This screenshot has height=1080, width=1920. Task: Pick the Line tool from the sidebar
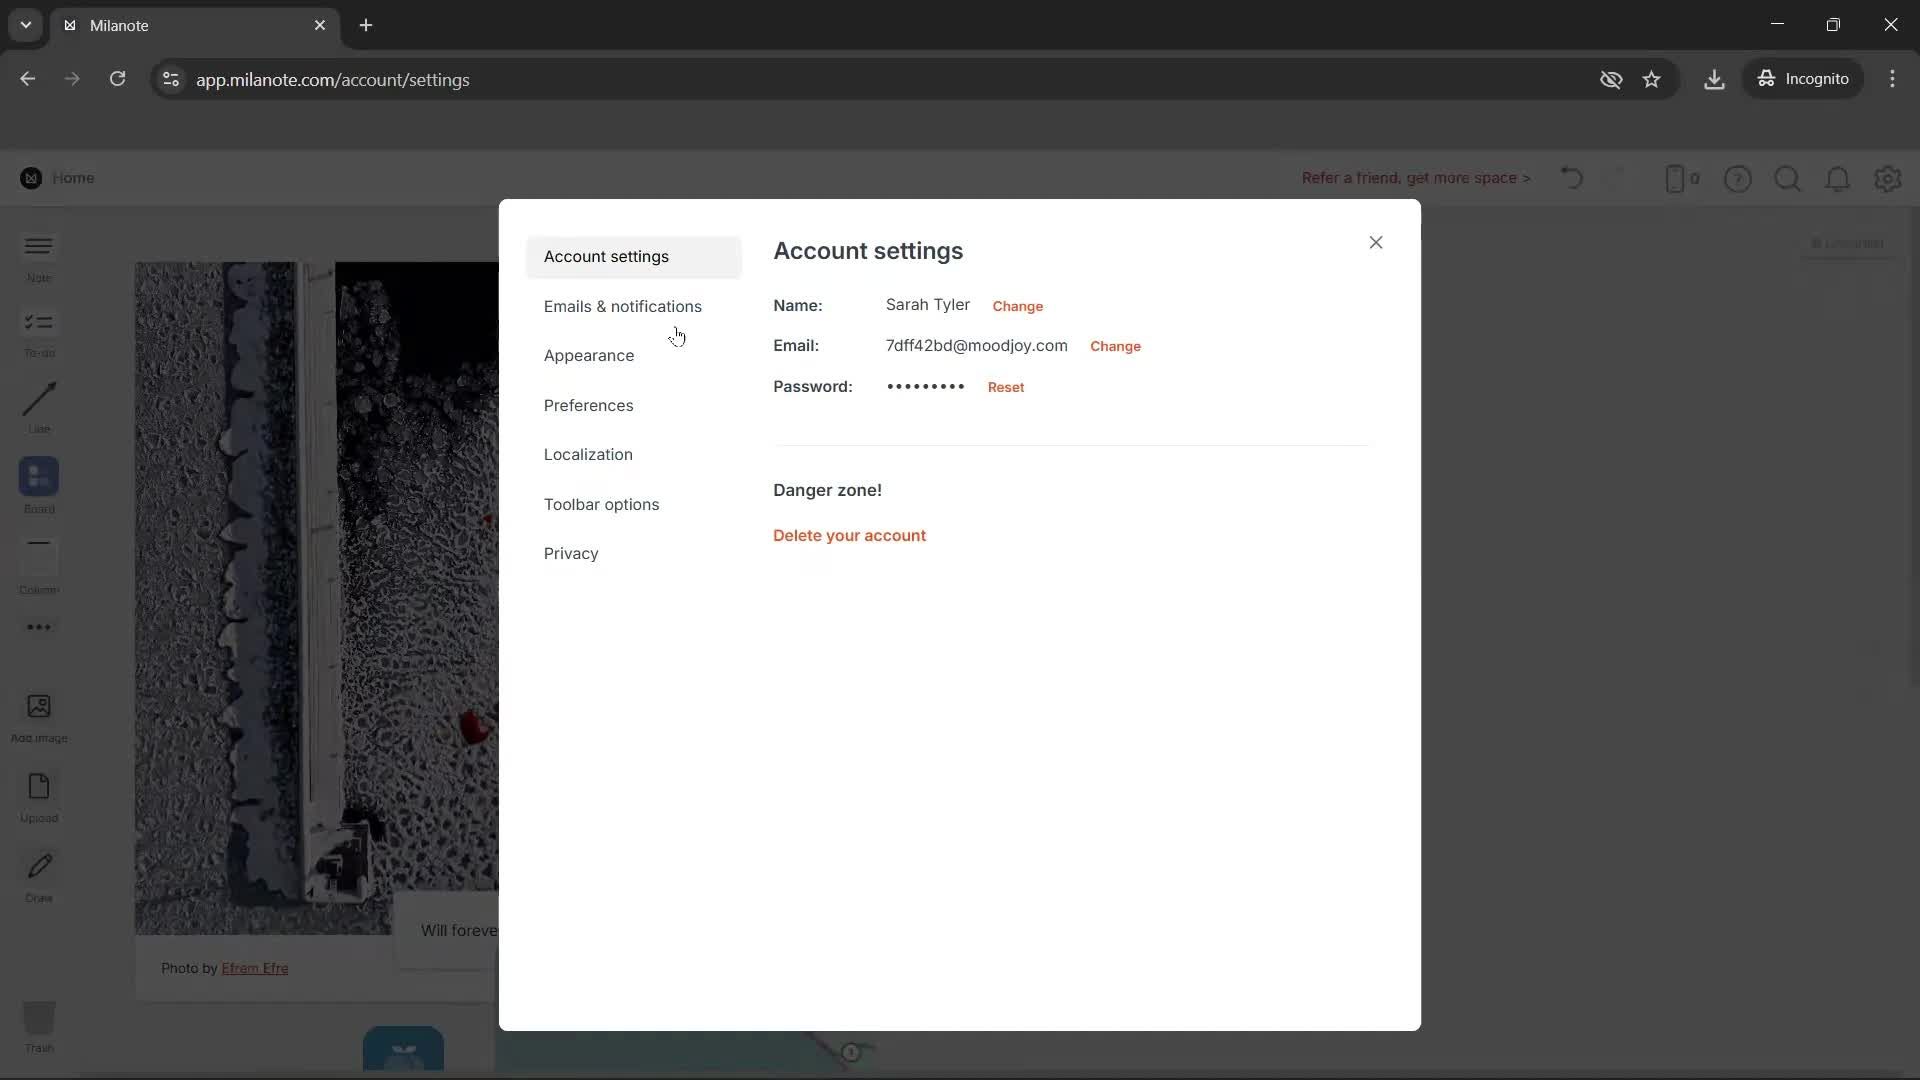[38, 406]
